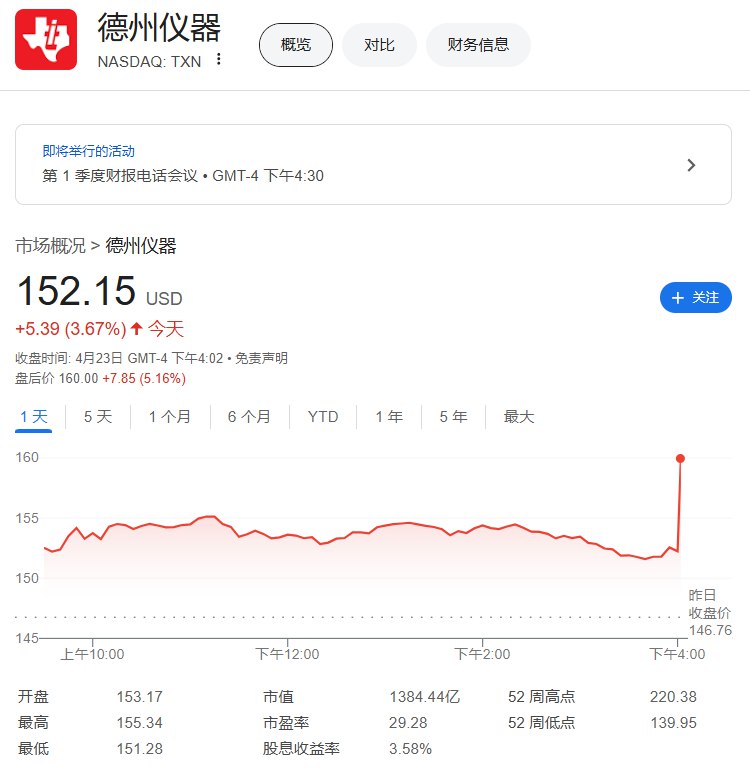The height and width of the screenshot is (771, 750).
Task: Click the 152.15 current price value
Action: [76, 291]
